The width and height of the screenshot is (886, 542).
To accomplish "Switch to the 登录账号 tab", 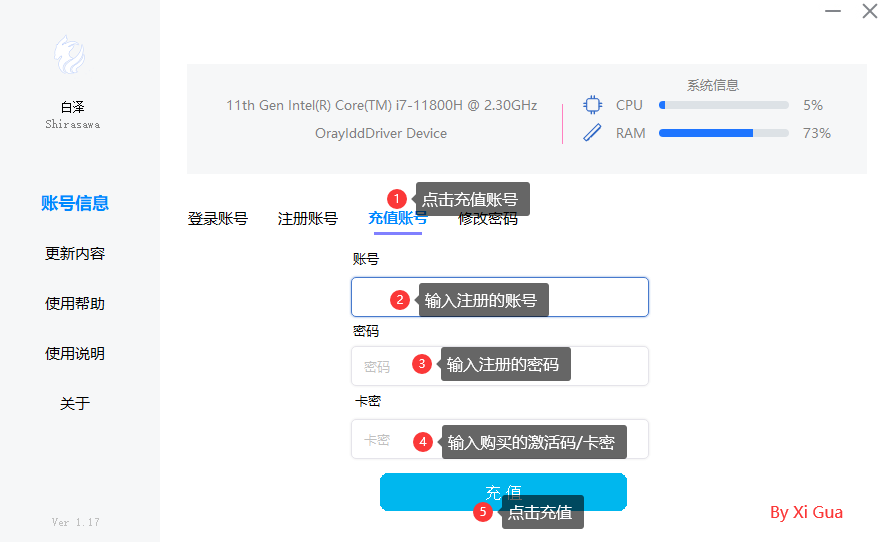I will coord(217,219).
